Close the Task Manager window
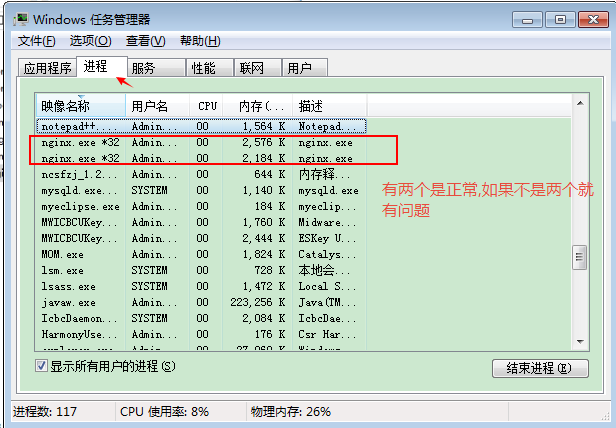616x428 pixels. tap(593, 20)
